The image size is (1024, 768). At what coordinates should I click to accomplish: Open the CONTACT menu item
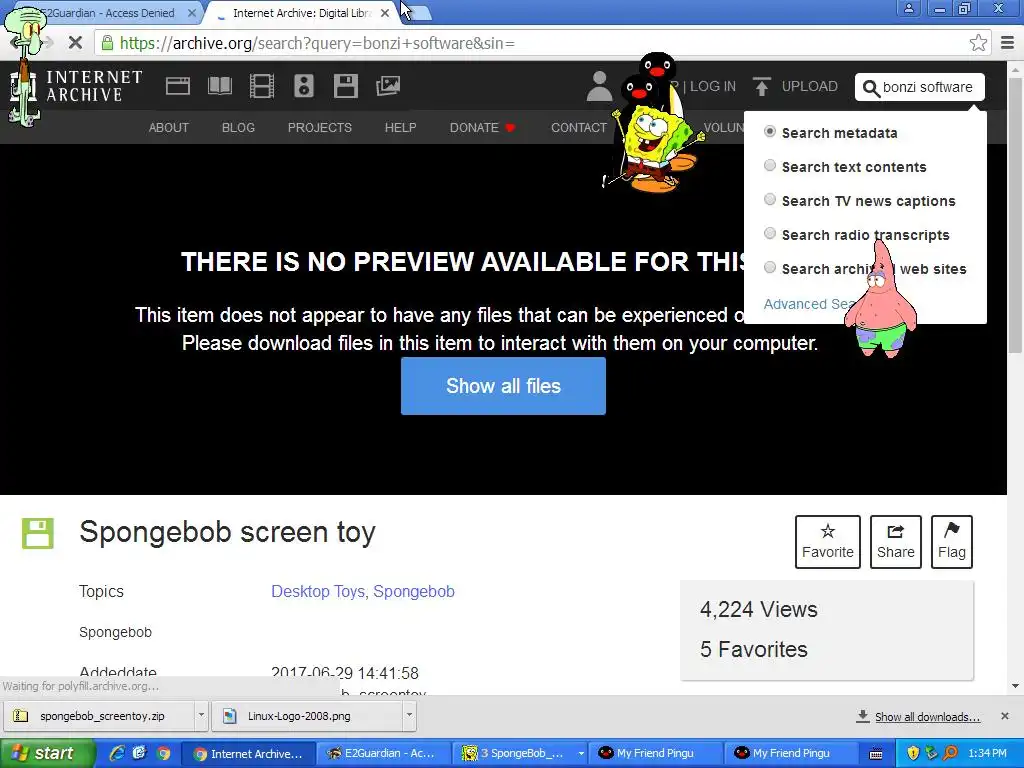[x=579, y=128]
